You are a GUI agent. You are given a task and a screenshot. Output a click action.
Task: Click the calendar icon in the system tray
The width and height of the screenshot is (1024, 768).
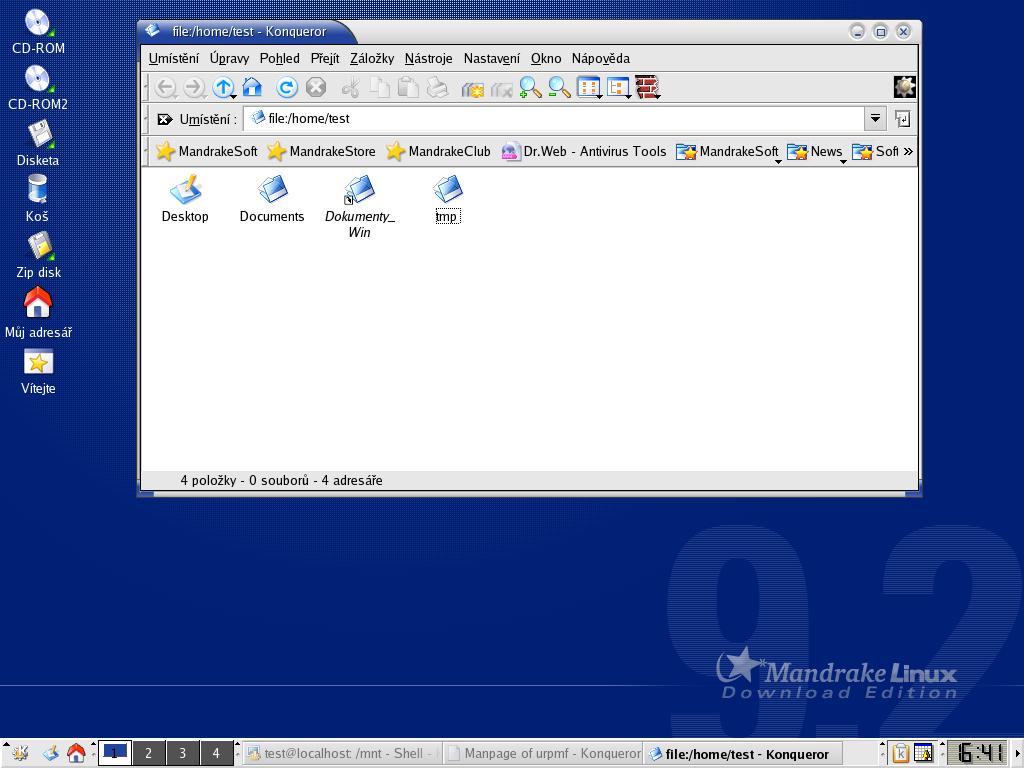tap(923, 753)
